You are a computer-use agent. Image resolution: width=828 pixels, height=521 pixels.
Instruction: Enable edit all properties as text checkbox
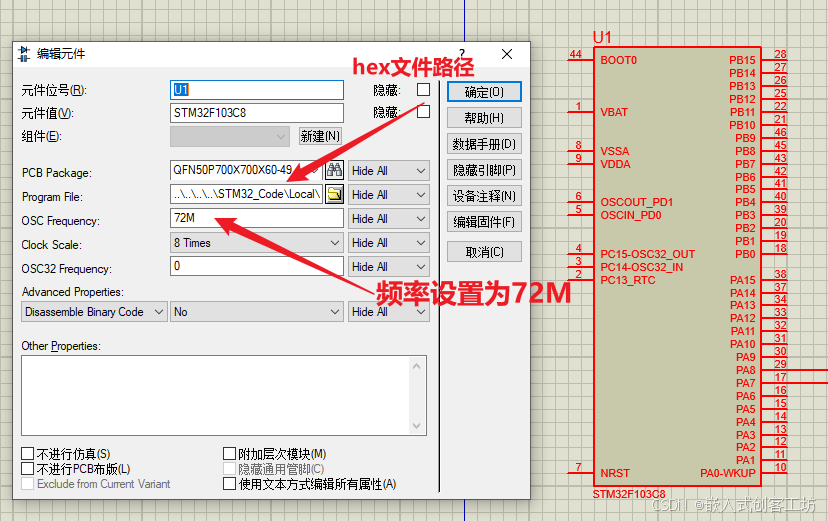(229, 484)
